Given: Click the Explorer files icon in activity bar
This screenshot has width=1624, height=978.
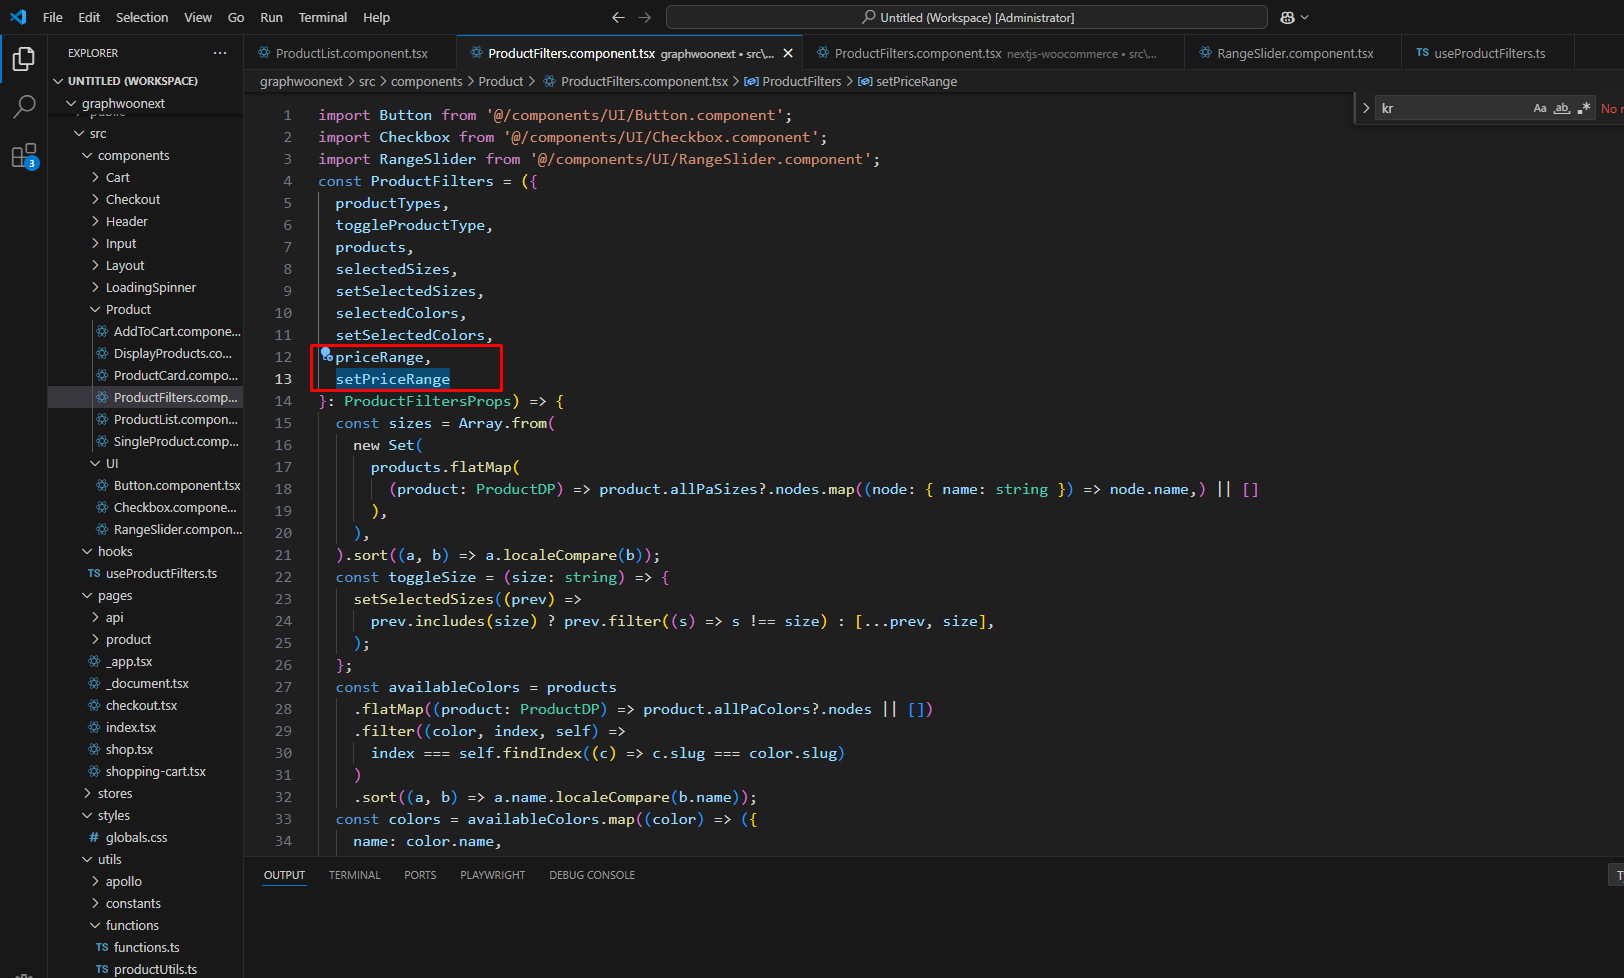Looking at the screenshot, I should [24, 59].
